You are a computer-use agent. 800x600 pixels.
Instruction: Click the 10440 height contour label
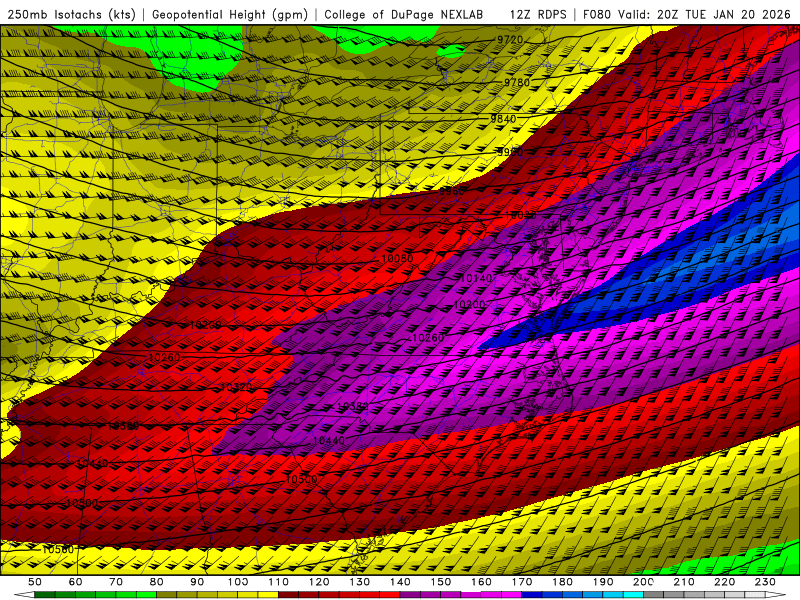pyautogui.click(x=328, y=441)
